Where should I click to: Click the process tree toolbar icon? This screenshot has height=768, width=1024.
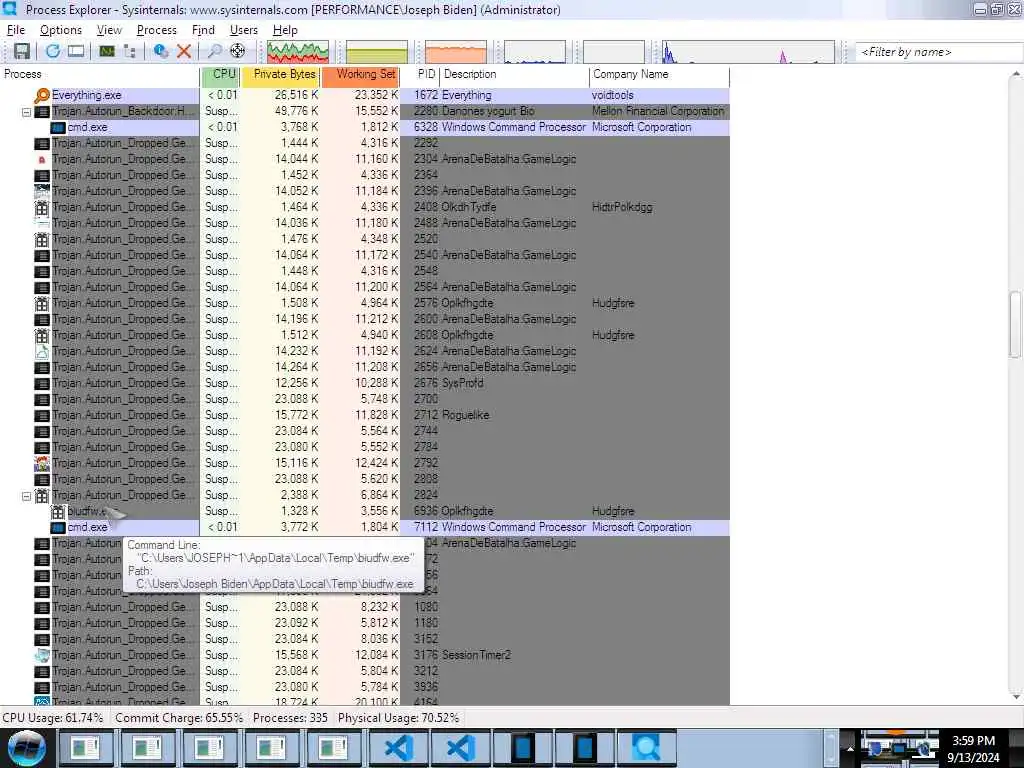129,51
